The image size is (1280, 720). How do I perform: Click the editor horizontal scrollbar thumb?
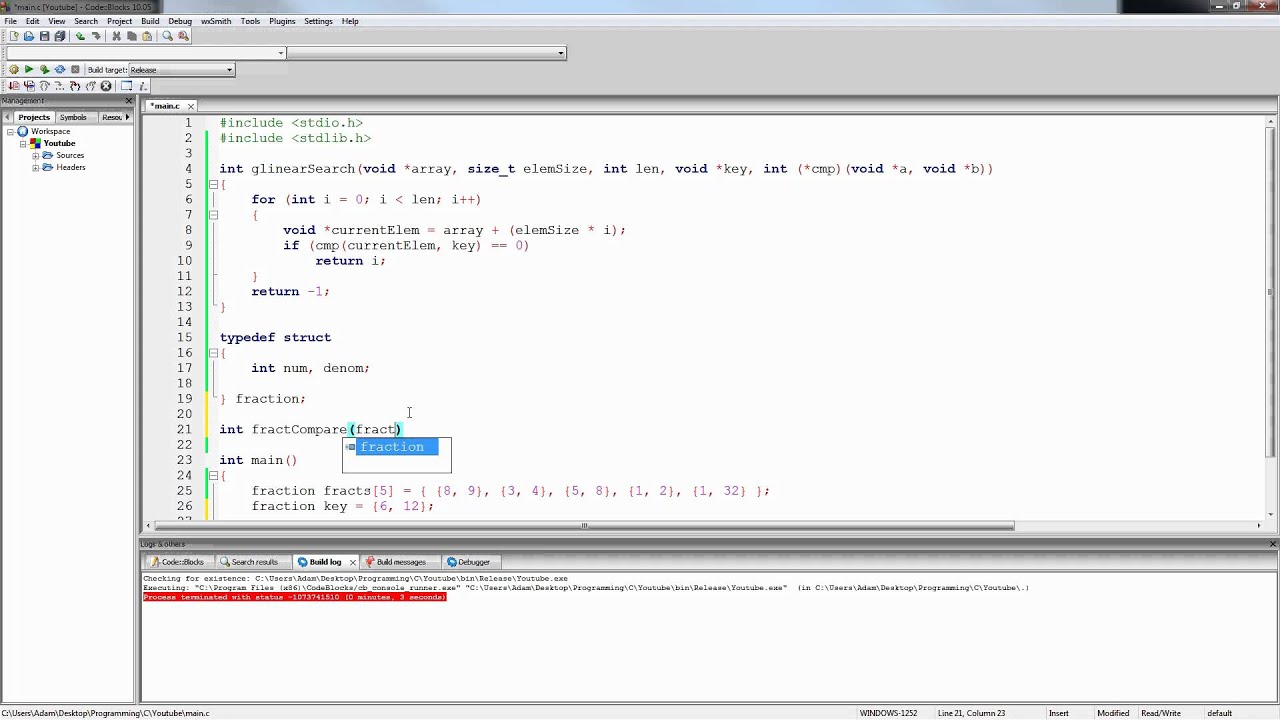[x=585, y=526]
